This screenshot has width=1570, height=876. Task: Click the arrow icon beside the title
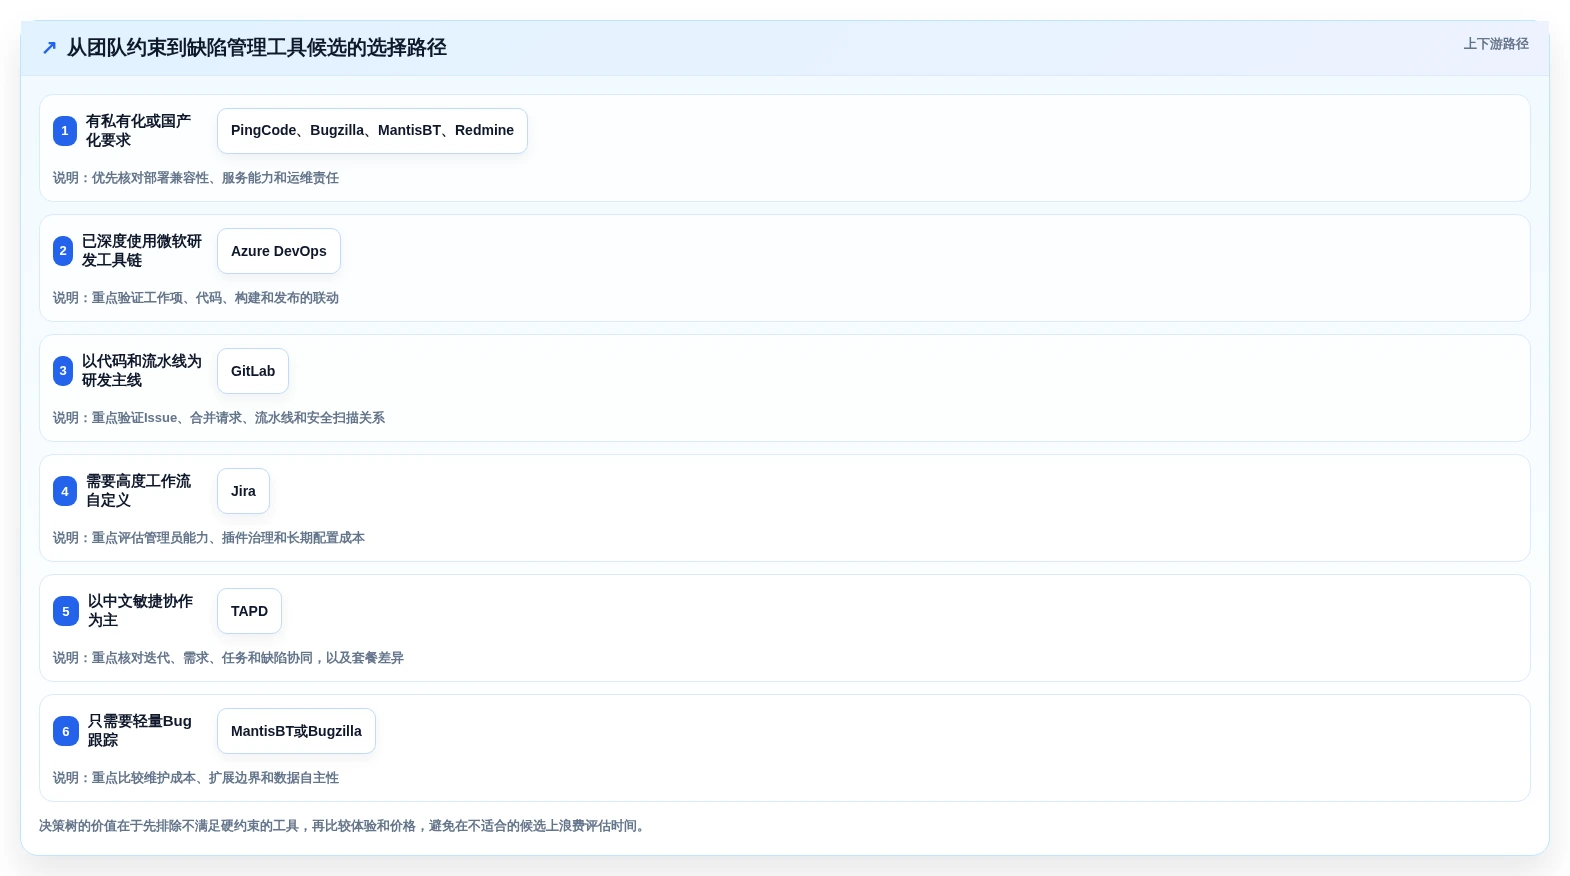[x=49, y=48]
